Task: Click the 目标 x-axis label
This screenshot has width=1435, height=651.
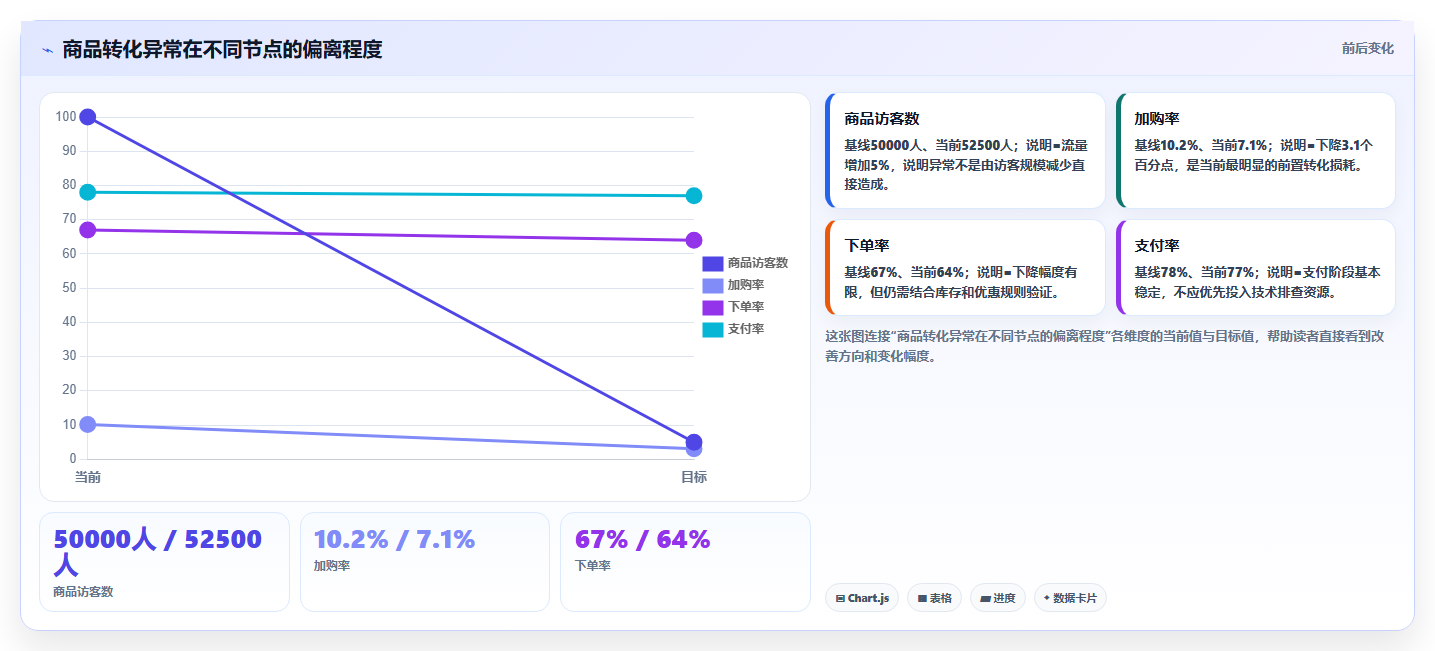Action: [694, 477]
